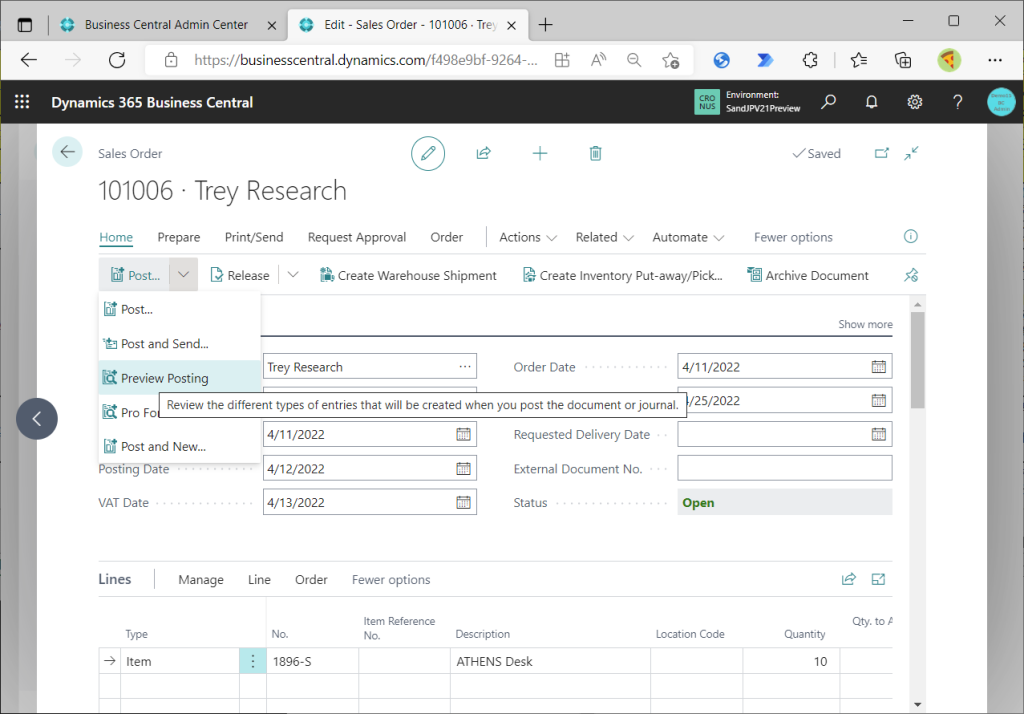This screenshot has height=714, width=1024.
Task: Click the 1896-S item number cell
Action: (312, 661)
